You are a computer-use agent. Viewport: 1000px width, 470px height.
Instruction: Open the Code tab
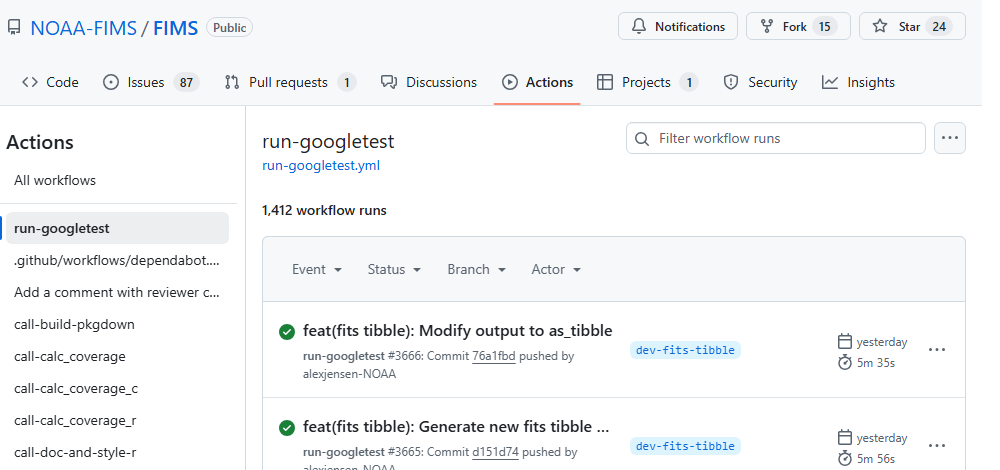[50, 82]
